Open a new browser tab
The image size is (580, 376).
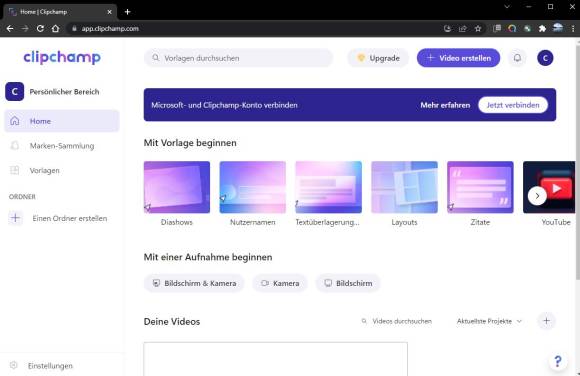coord(127,12)
